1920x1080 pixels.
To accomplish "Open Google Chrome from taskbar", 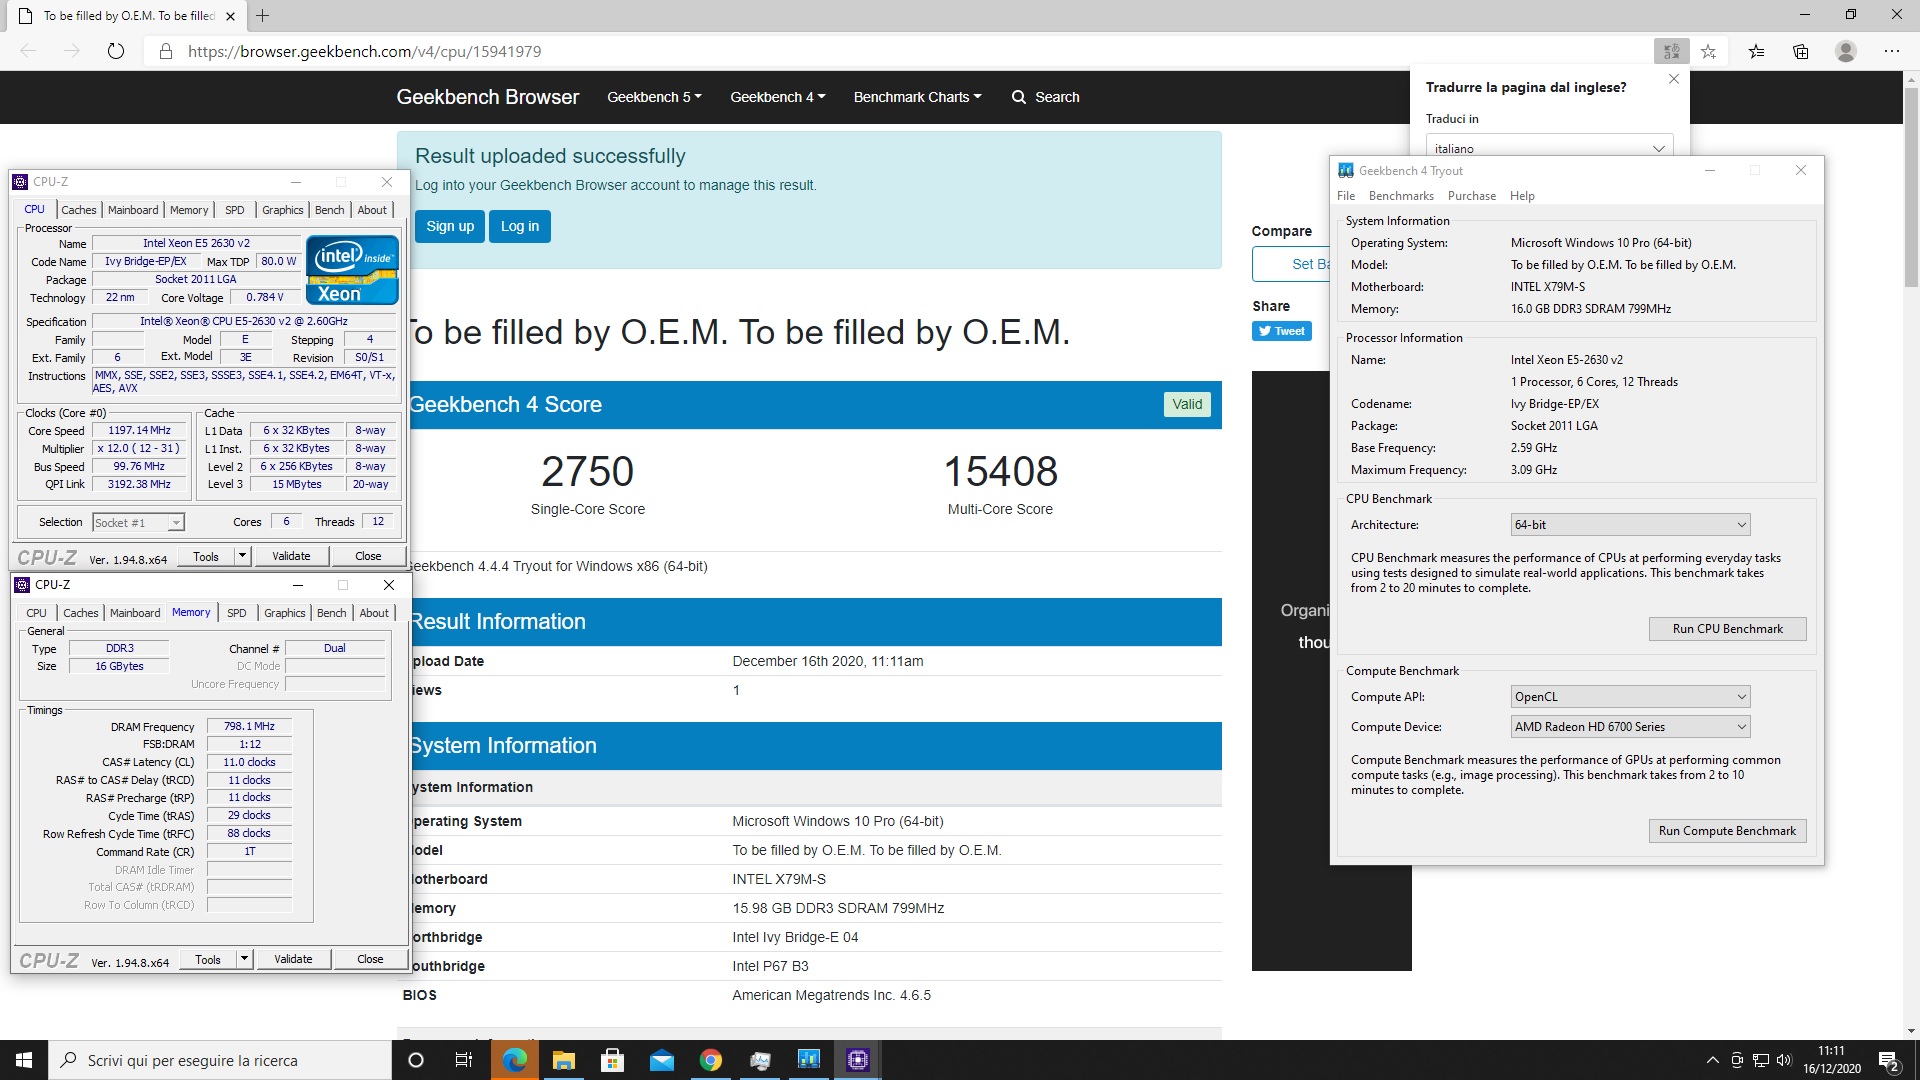I will pos(710,1060).
